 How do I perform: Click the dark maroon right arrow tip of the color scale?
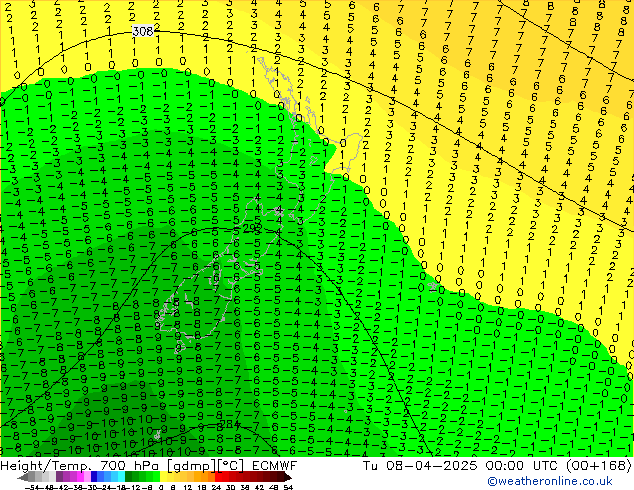(x=288, y=477)
